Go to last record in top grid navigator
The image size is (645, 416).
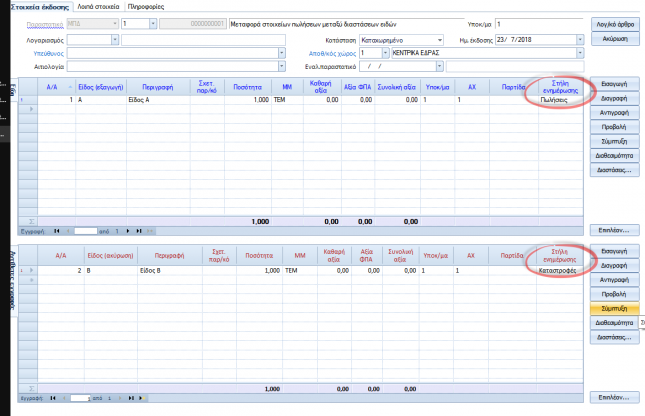[139, 231]
